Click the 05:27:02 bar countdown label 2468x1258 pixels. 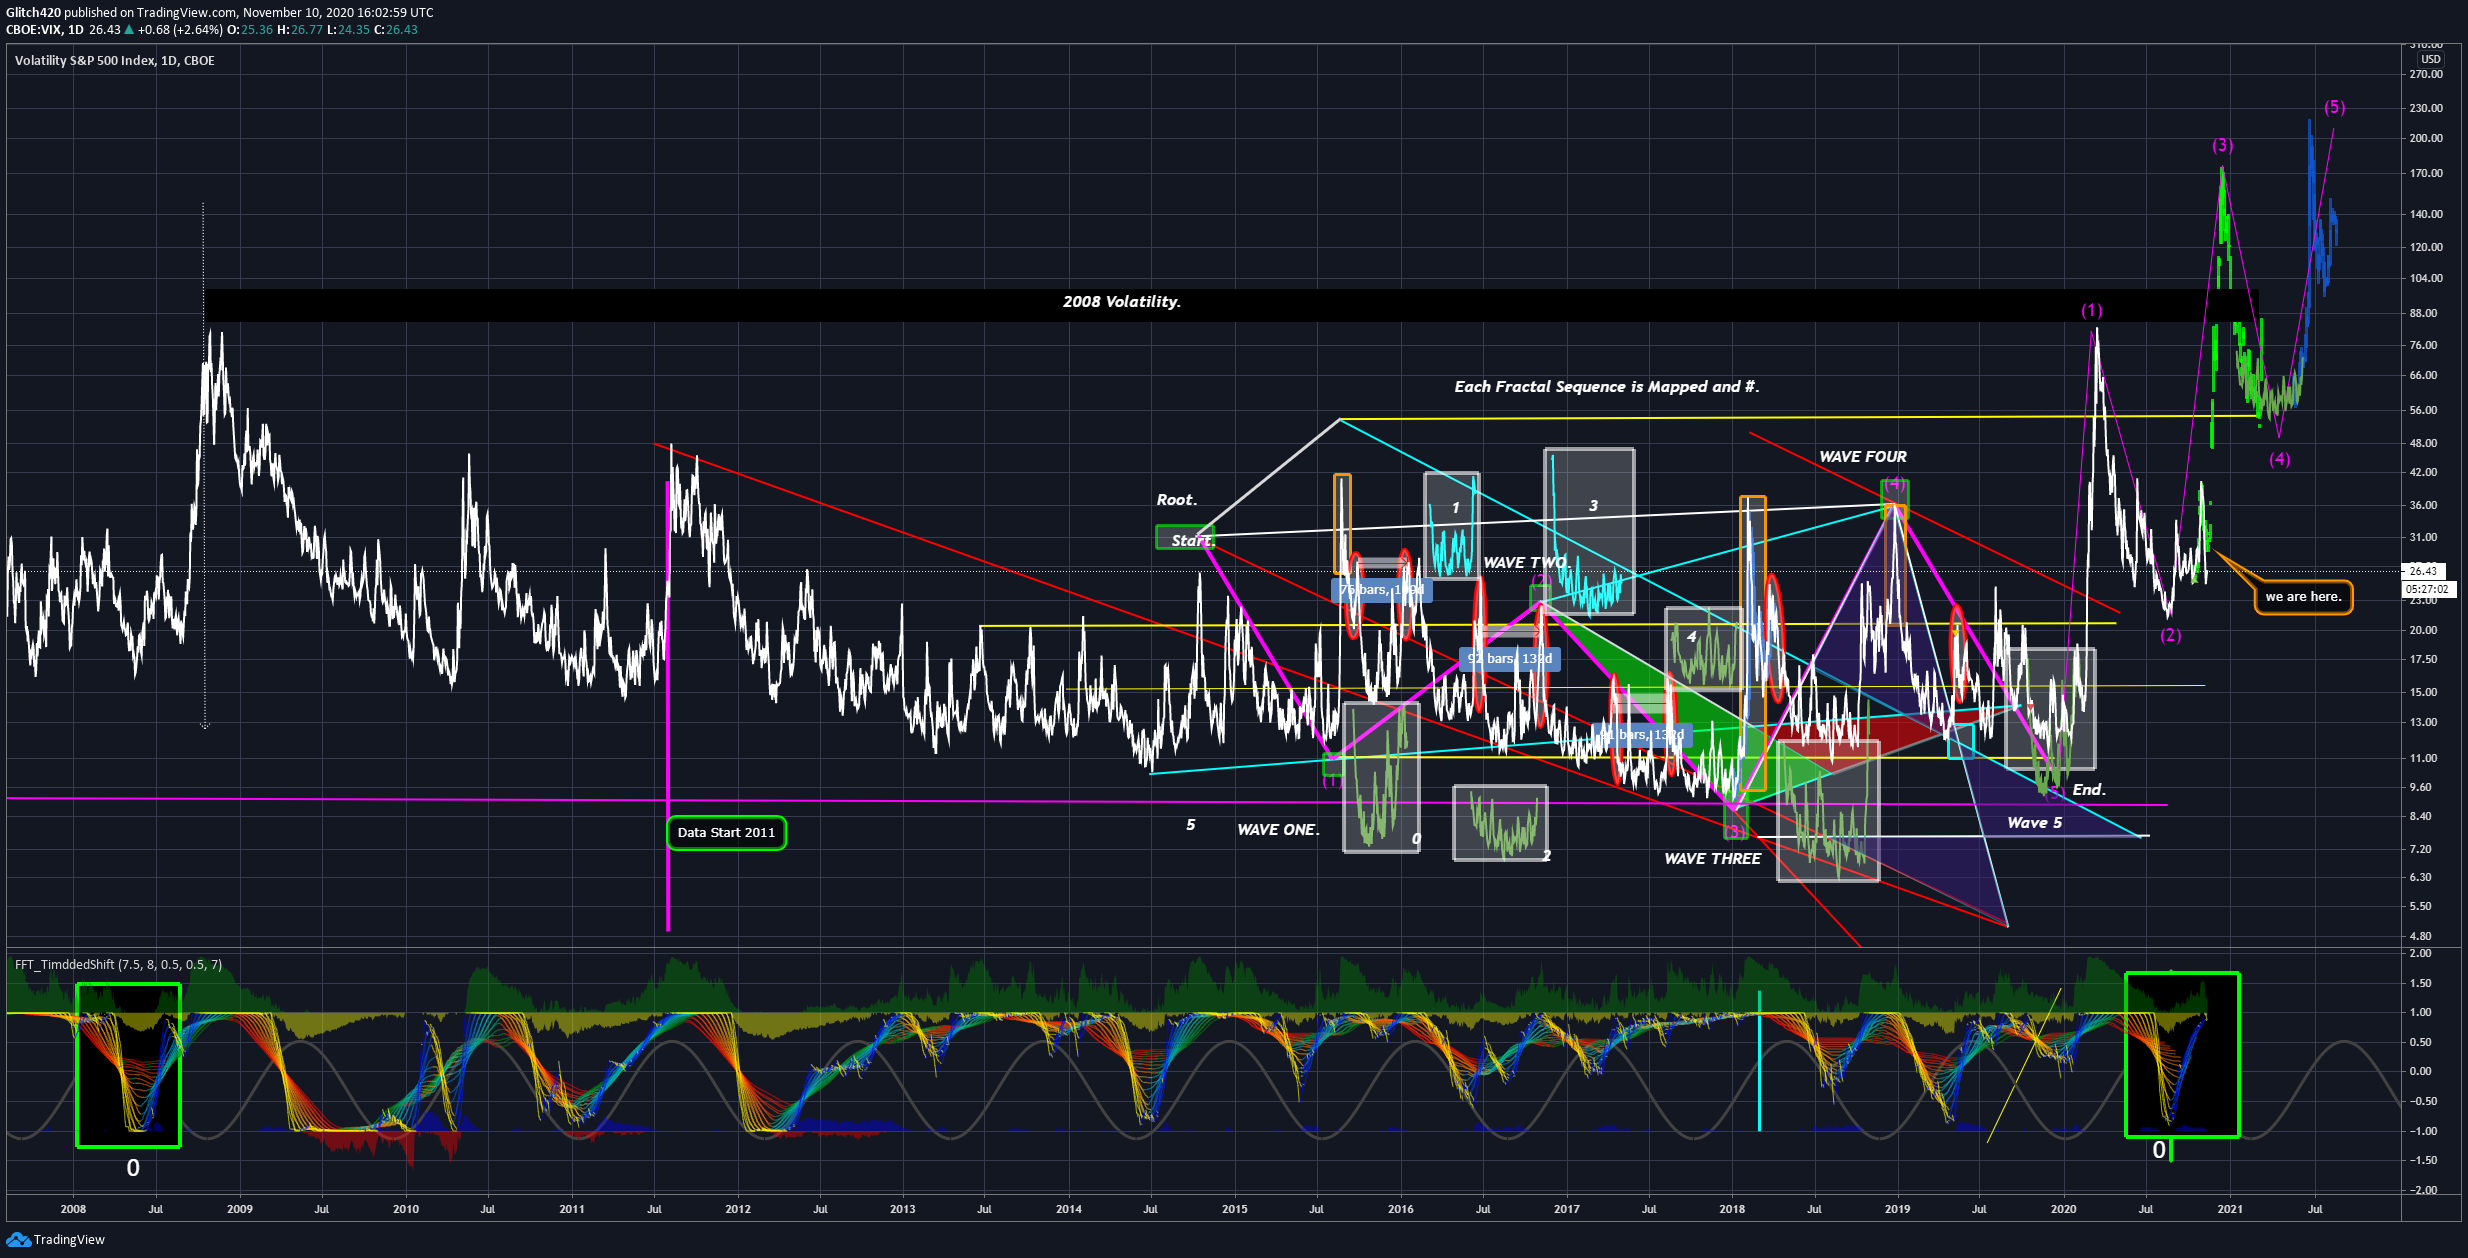(x=2427, y=589)
